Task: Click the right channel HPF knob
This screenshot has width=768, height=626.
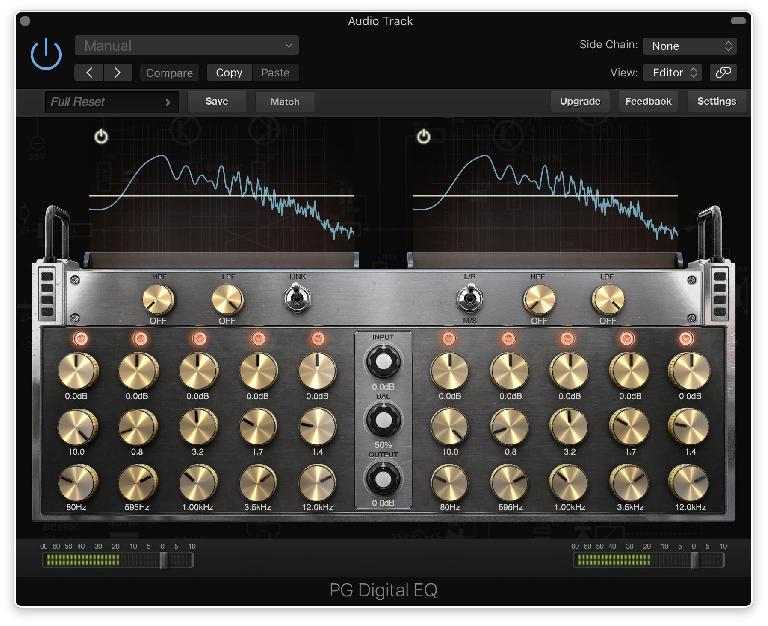Action: (539, 299)
